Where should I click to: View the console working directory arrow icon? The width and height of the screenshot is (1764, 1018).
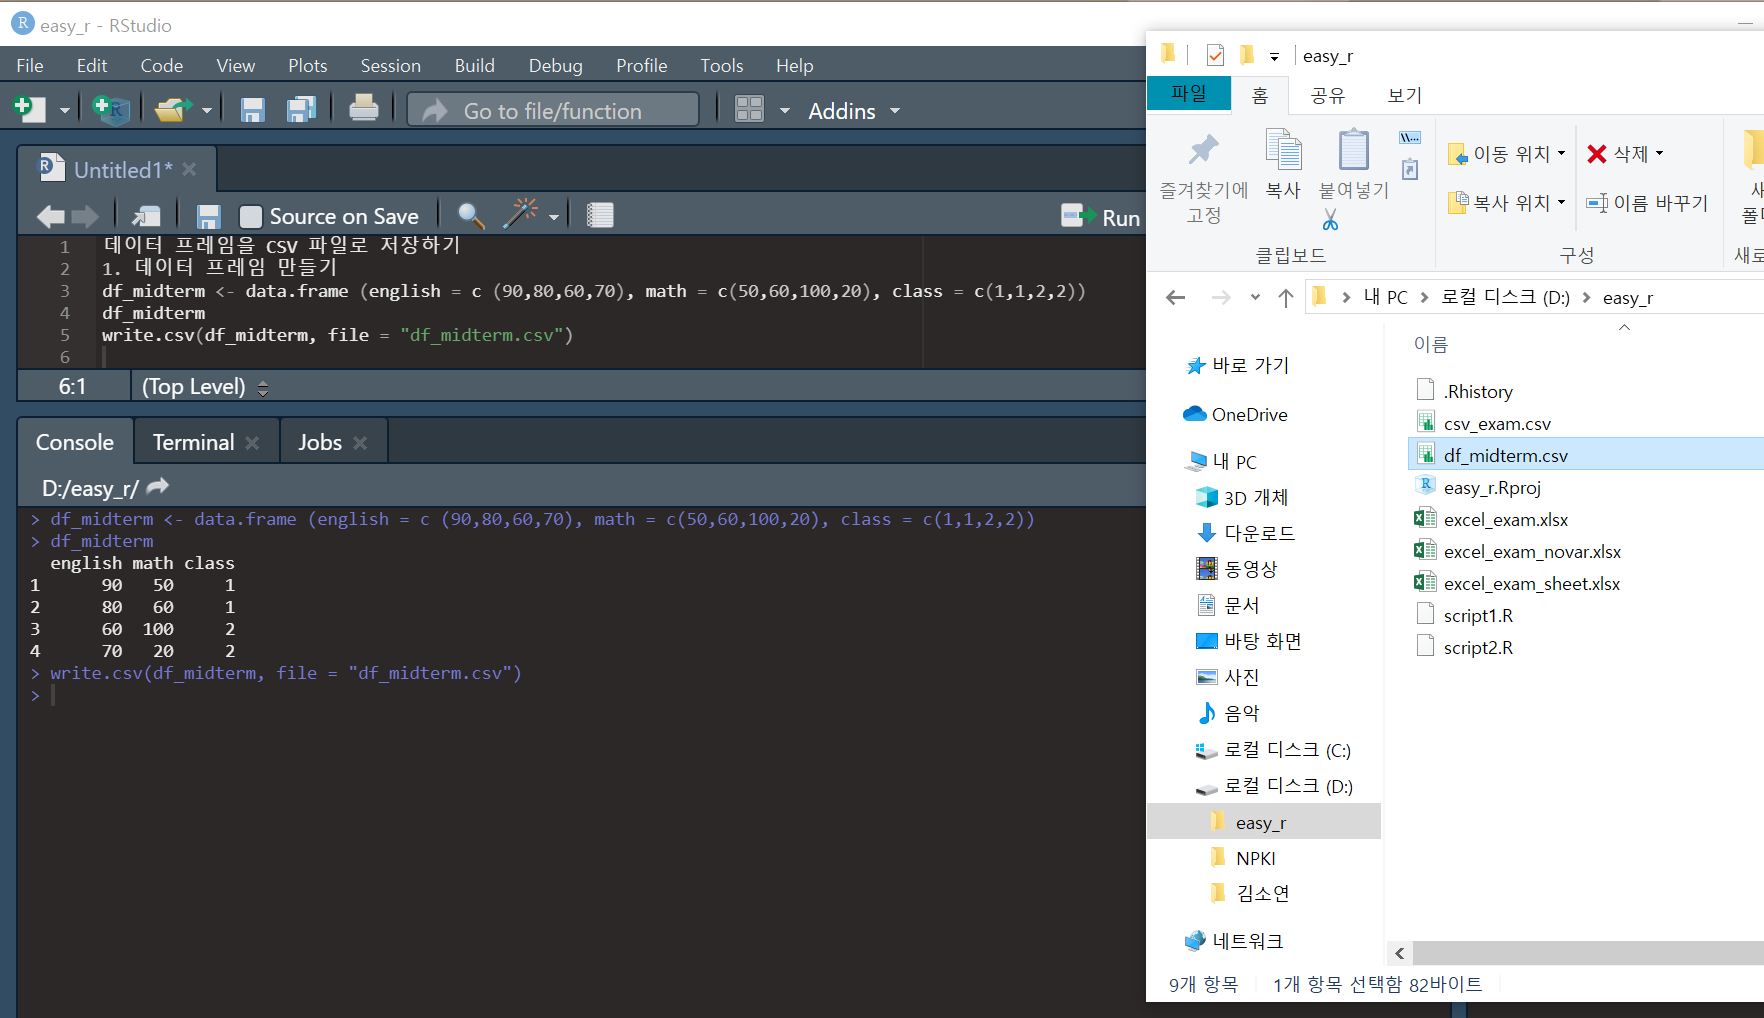[158, 487]
